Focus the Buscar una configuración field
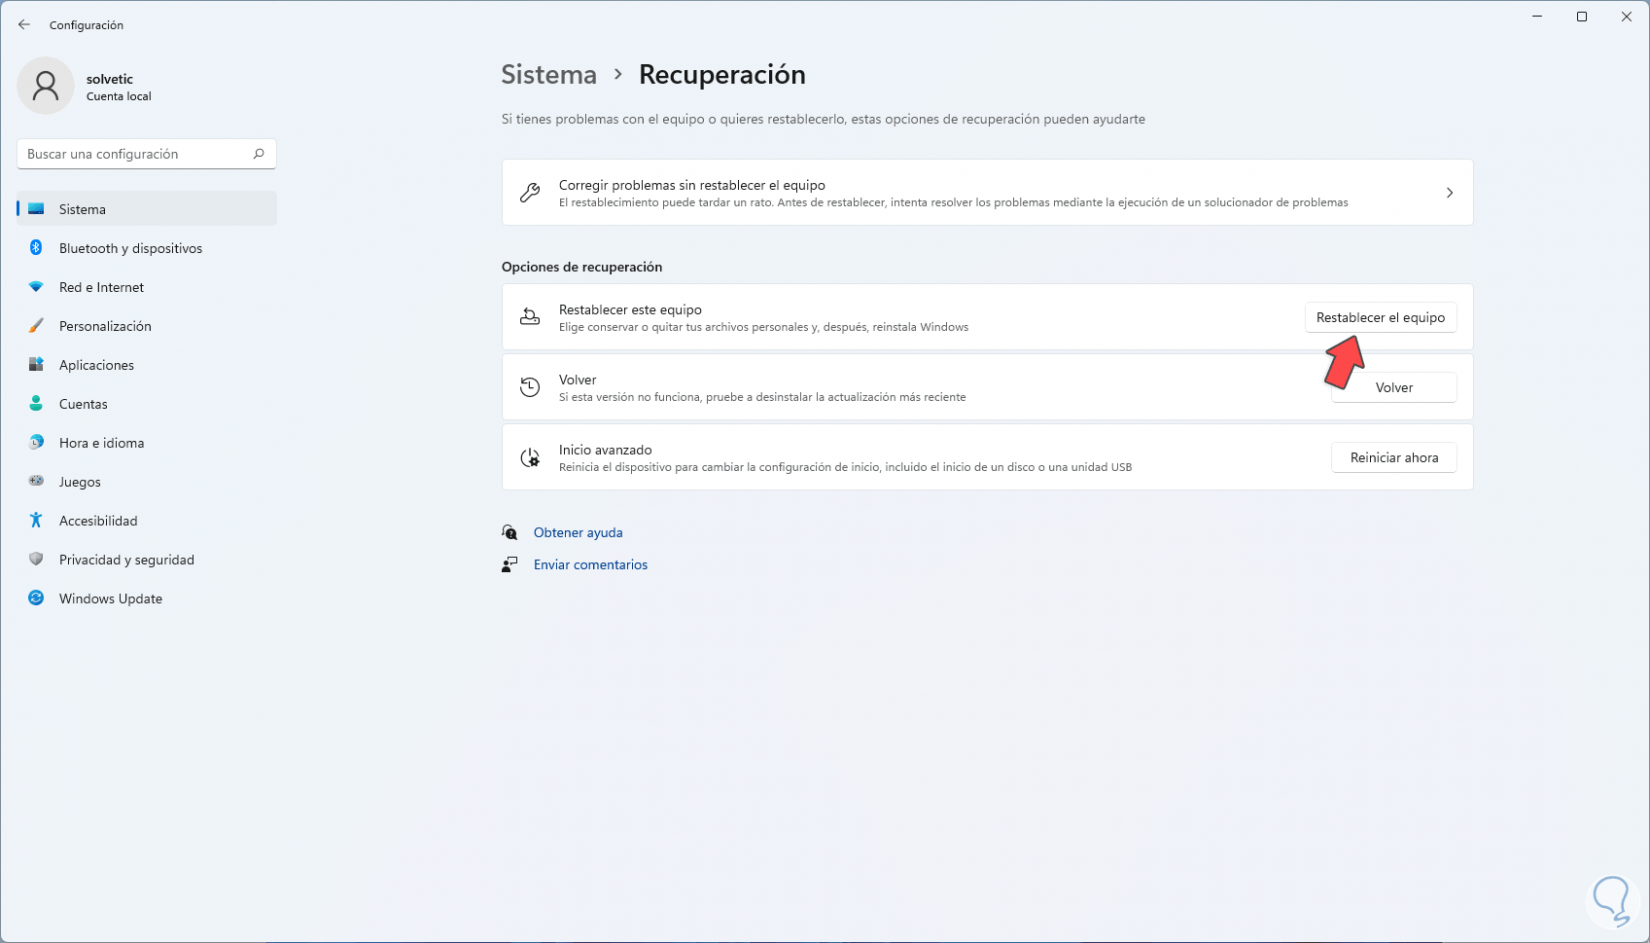The width and height of the screenshot is (1650, 943). [135, 154]
